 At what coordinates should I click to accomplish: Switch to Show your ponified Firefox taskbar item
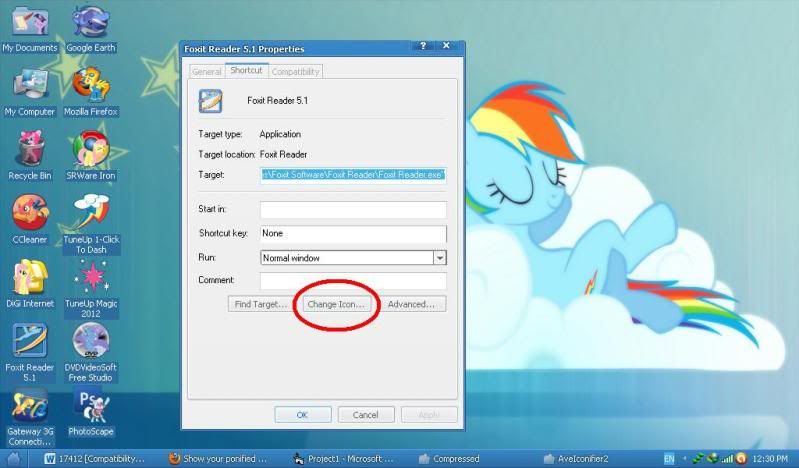tap(218, 459)
